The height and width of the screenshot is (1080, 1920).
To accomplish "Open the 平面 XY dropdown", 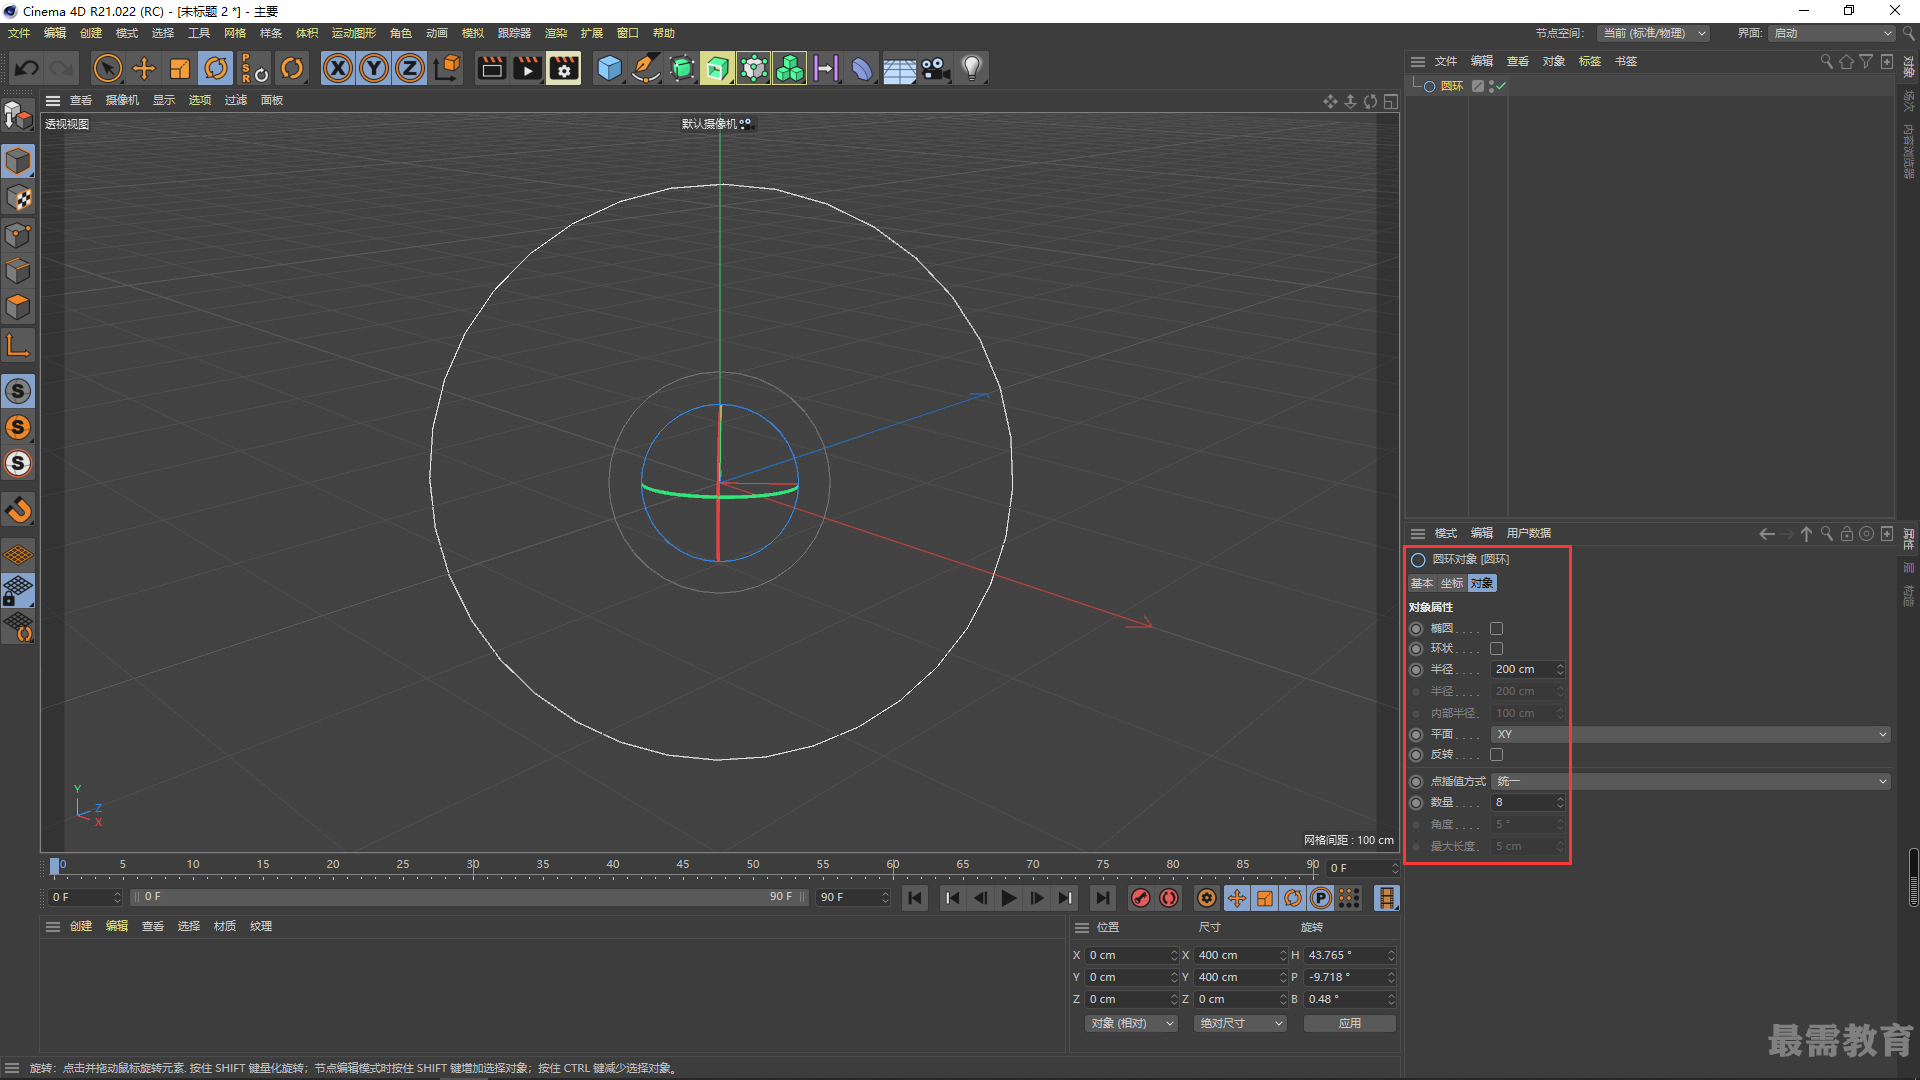I will point(1690,735).
